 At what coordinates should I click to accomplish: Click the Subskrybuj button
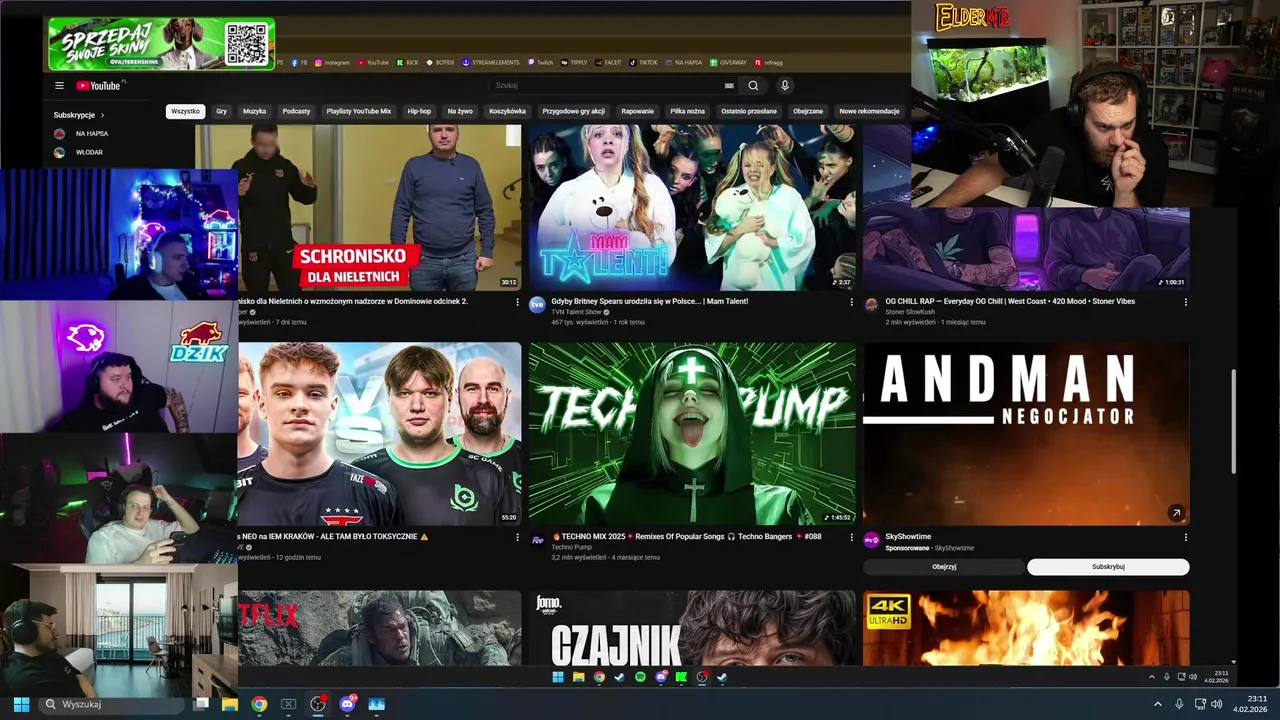click(1108, 567)
